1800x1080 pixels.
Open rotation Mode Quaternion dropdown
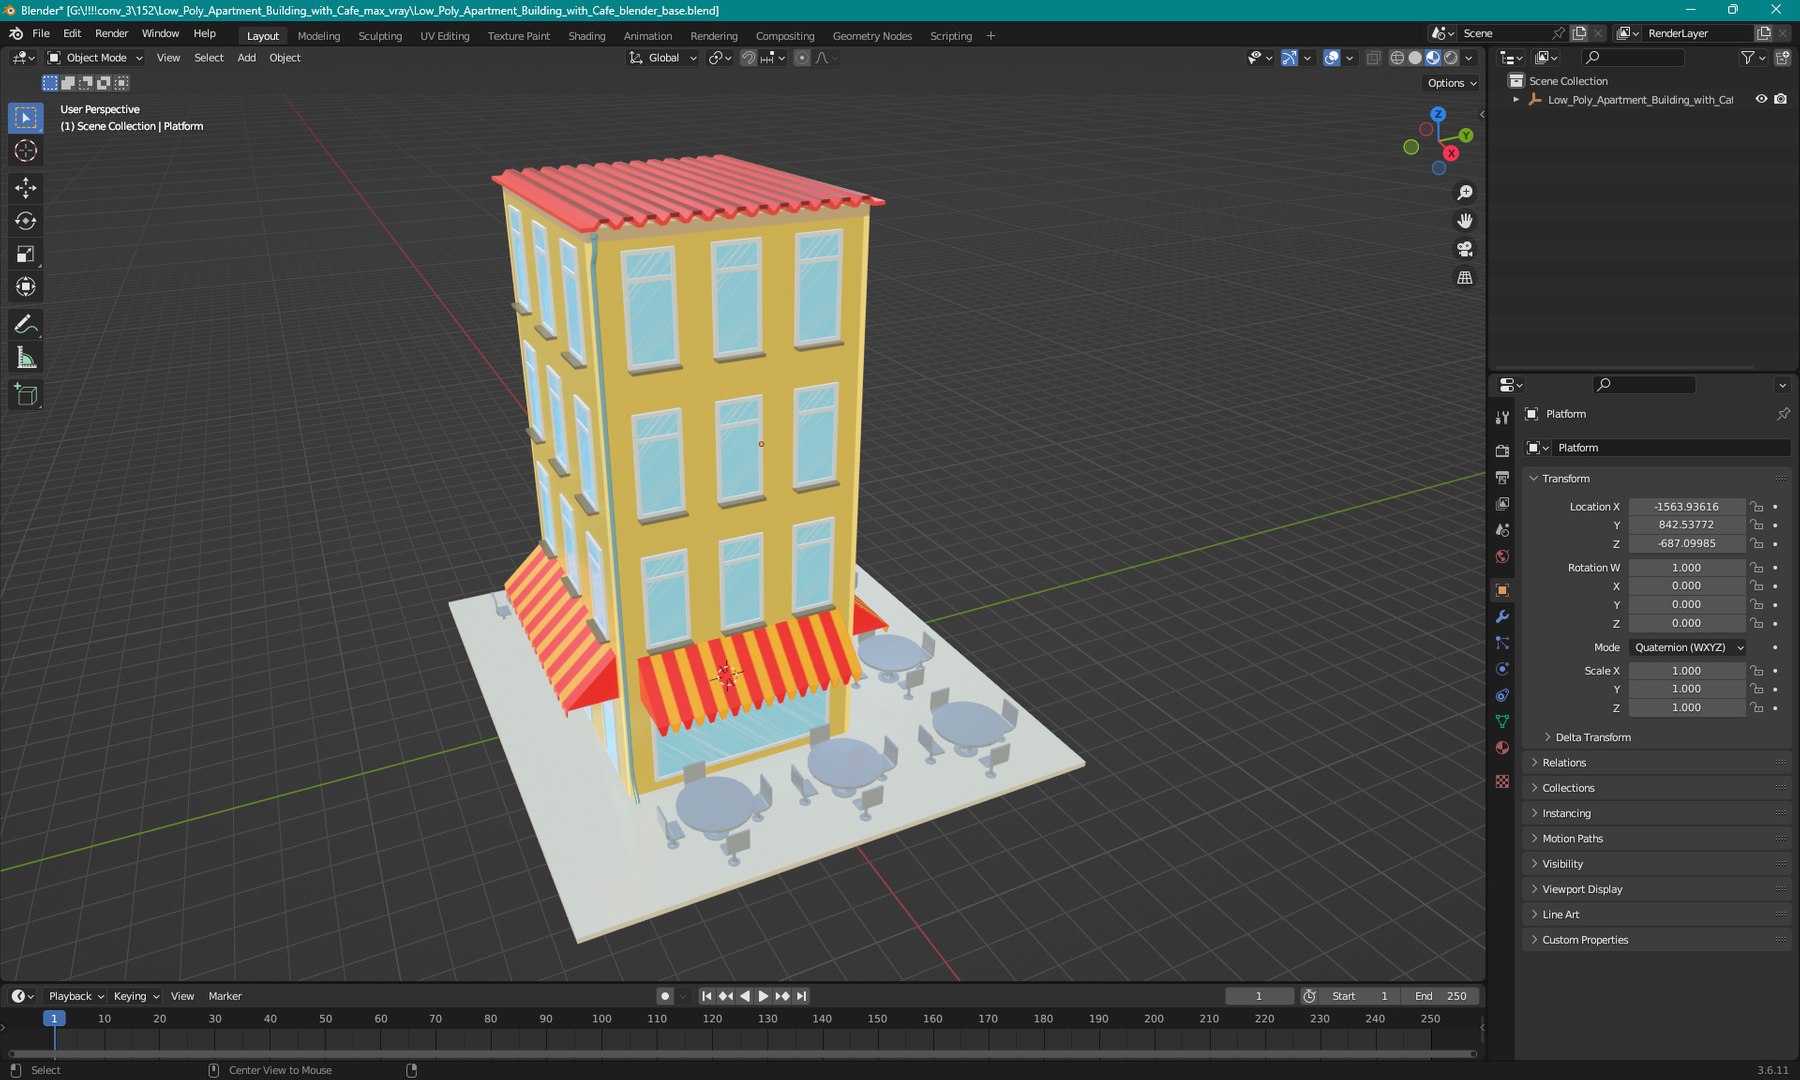pos(1687,648)
